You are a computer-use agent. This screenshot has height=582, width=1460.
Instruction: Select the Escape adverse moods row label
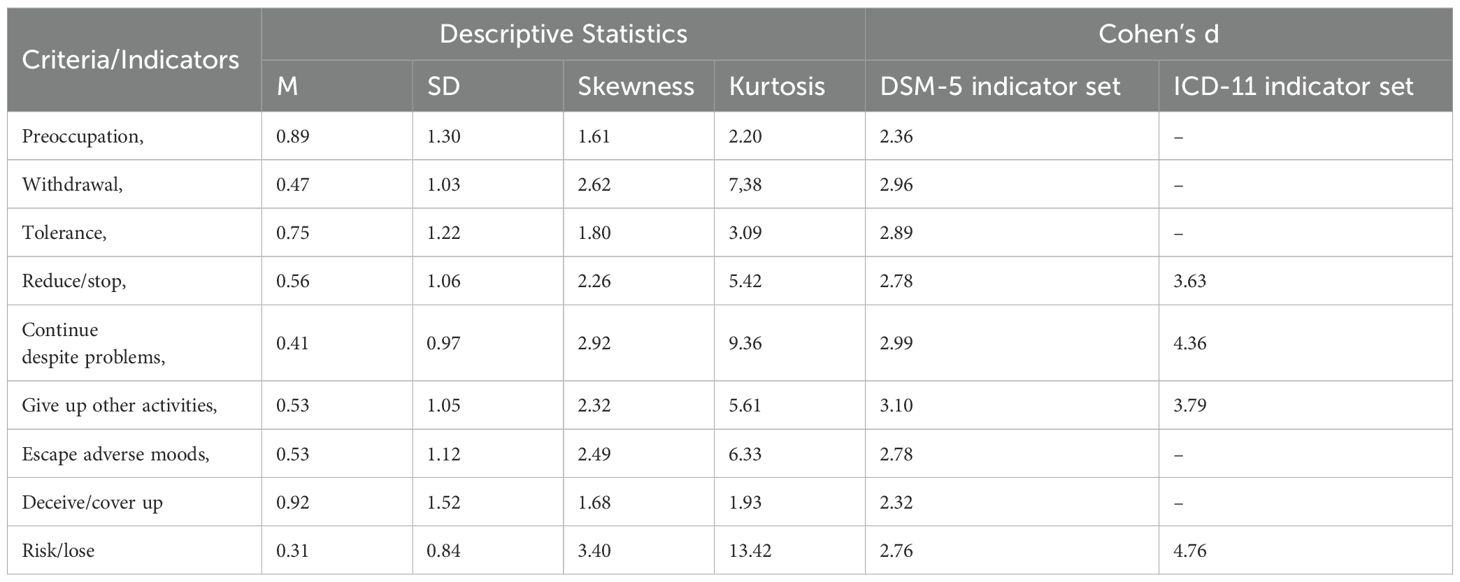tap(114, 453)
